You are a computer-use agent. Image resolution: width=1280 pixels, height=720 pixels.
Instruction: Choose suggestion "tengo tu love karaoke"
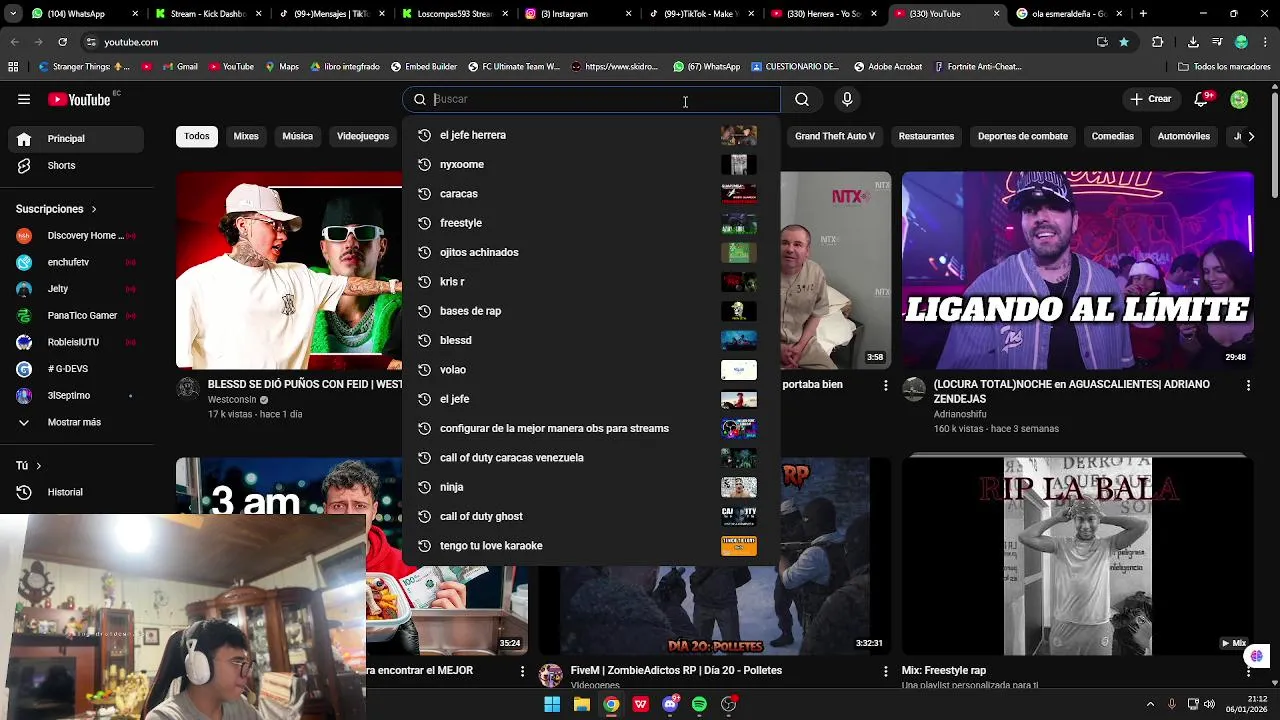(590, 545)
